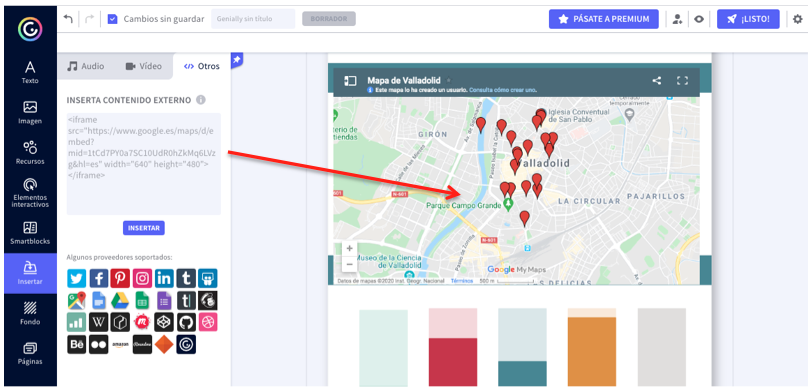Switch to the Audio tab
808x390 pixels.
coord(86,66)
